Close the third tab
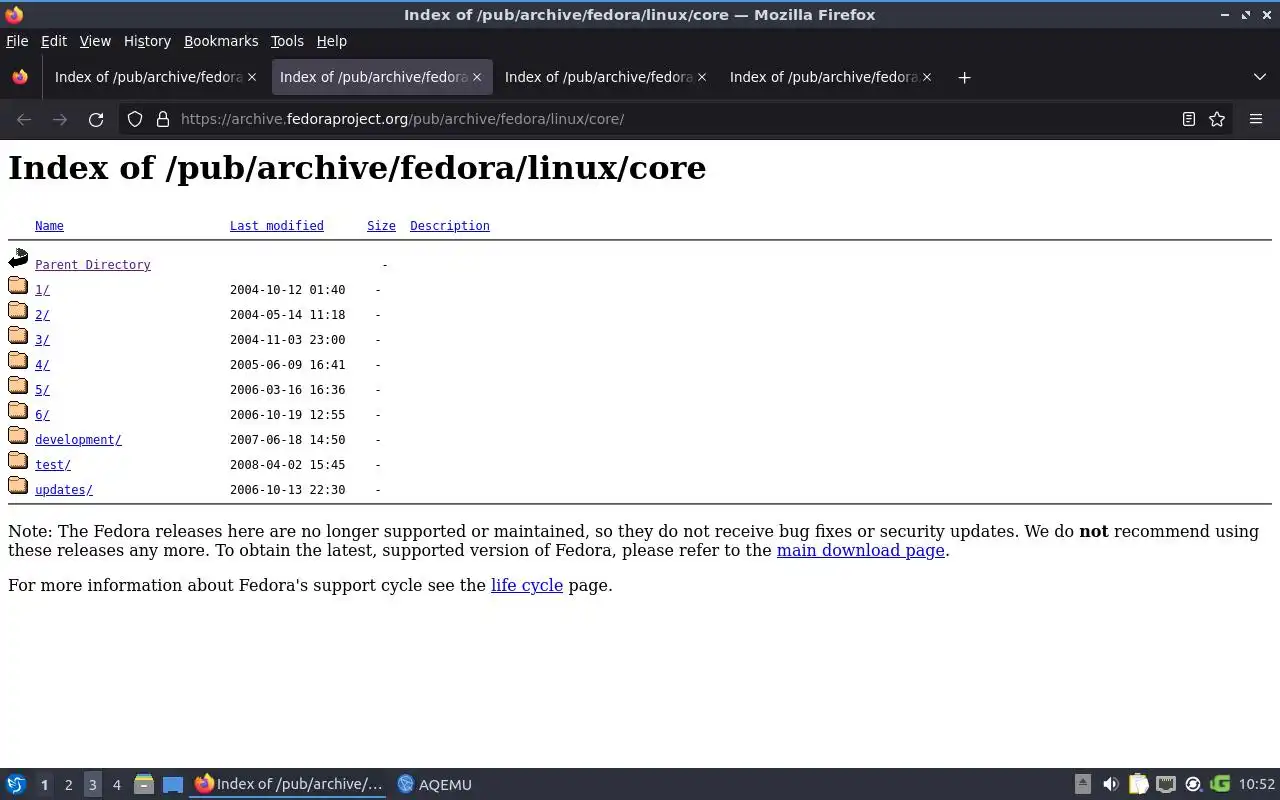This screenshot has height=800, width=1280. [702, 77]
